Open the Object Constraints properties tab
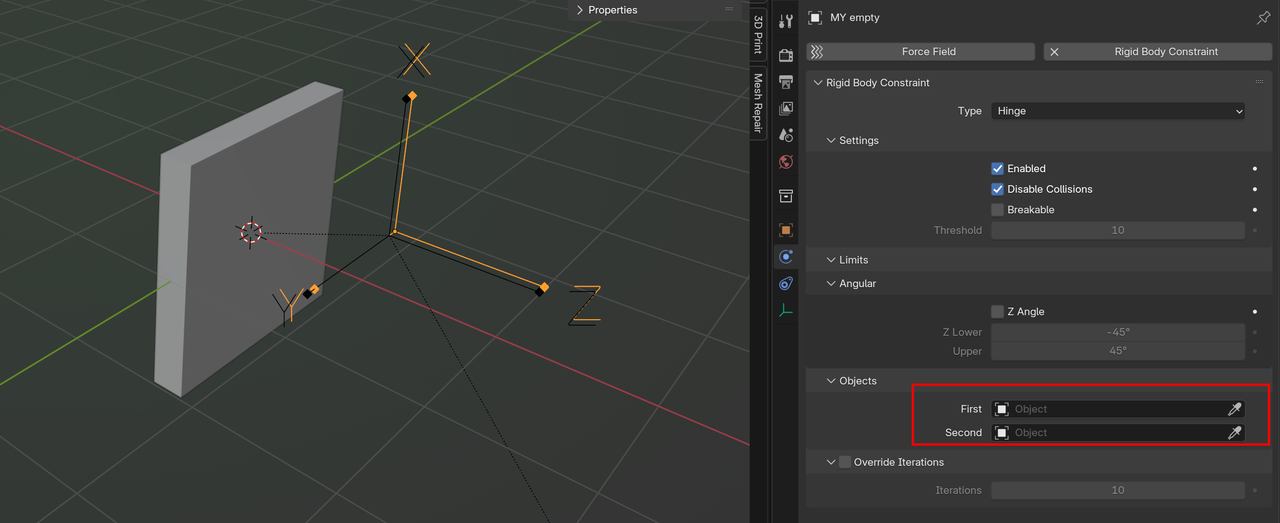Image resolution: width=1280 pixels, height=523 pixels. pyautogui.click(x=786, y=284)
